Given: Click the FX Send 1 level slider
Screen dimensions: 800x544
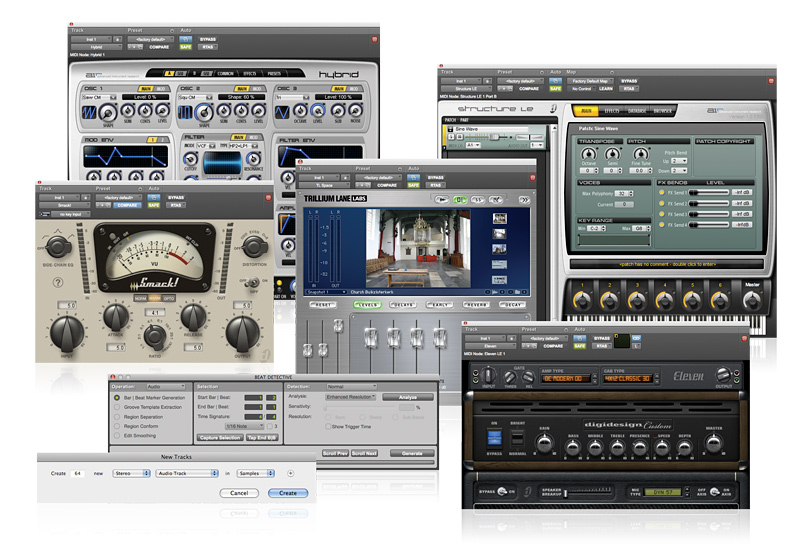Looking at the screenshot, I should pos(709,192).
